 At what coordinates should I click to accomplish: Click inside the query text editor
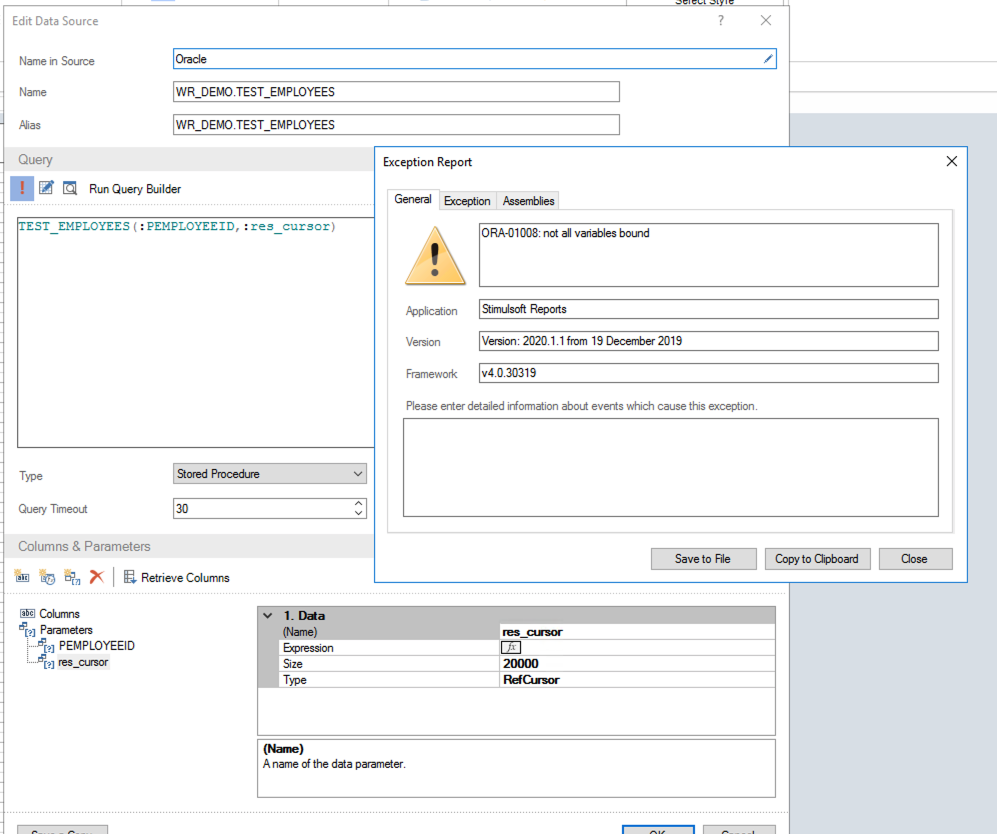pos(196,332)
